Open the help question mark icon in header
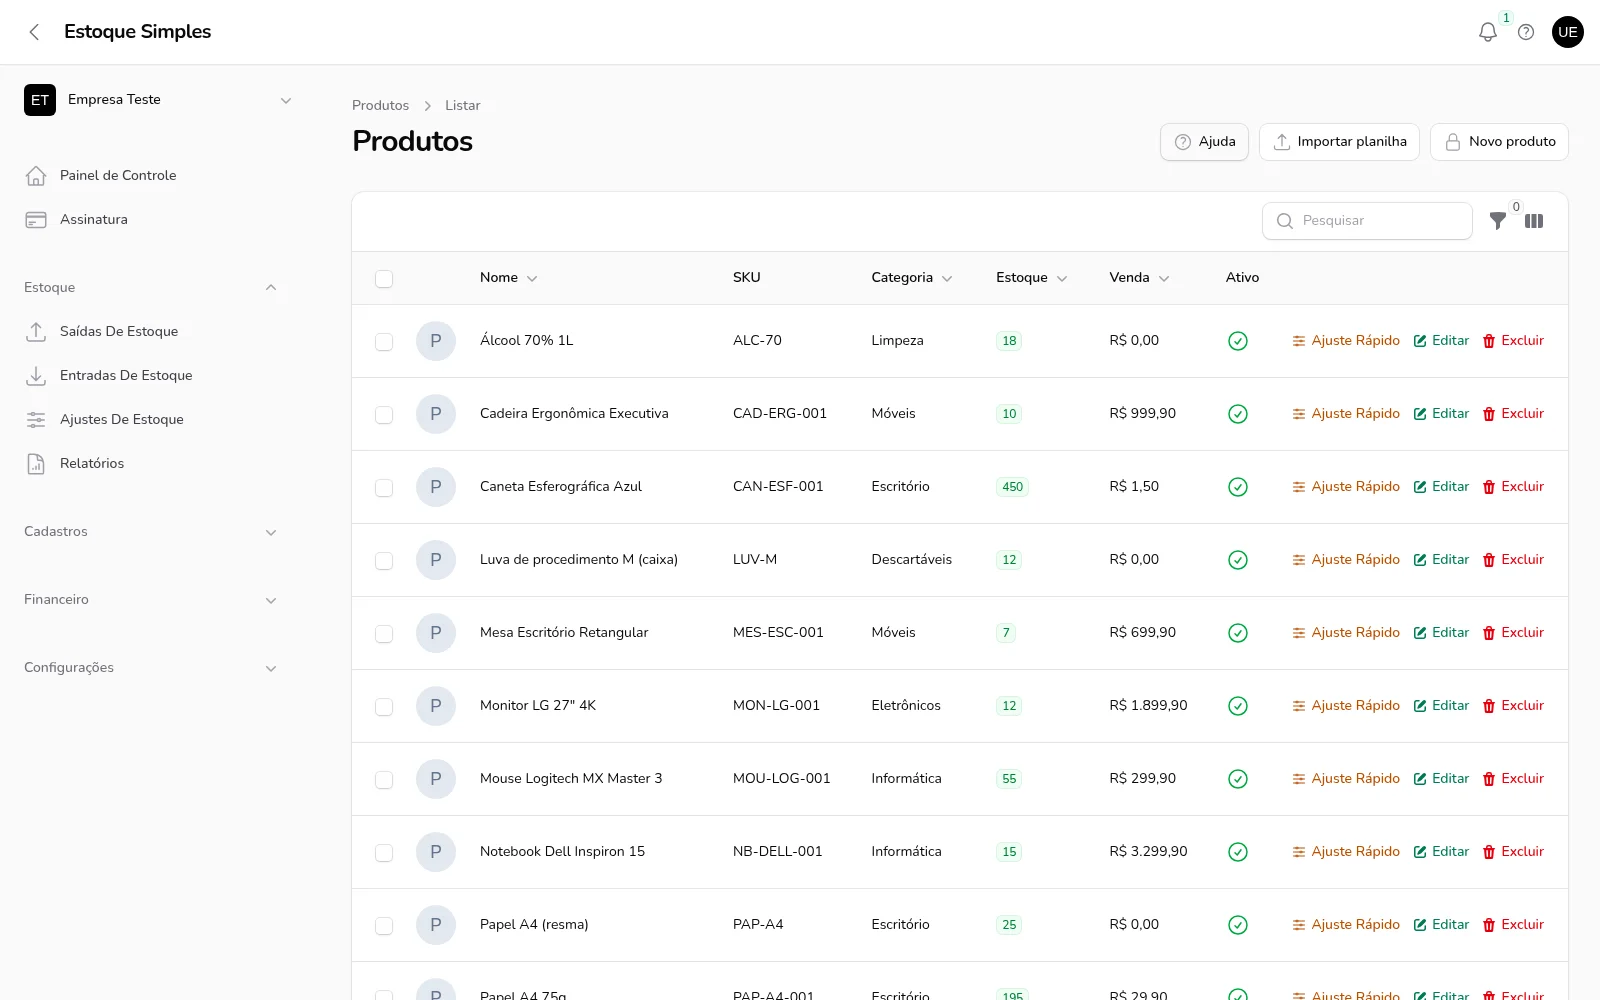 click(1526, 32)
